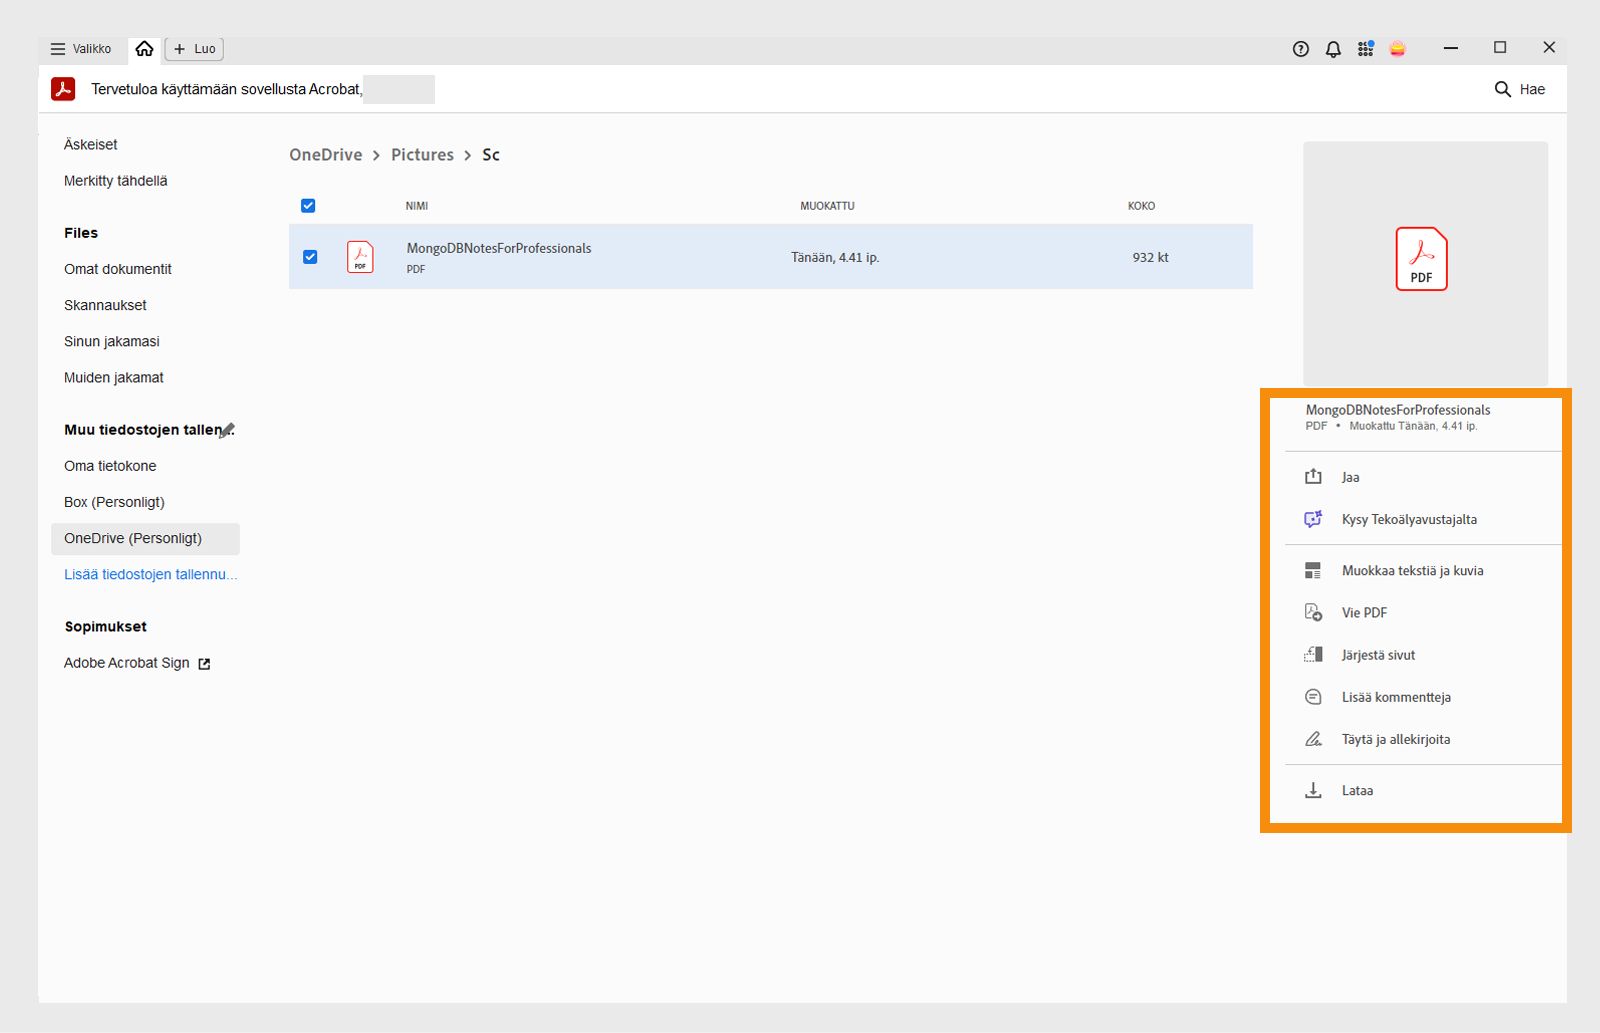Select Lisää kommentteja commenting tool
Image resolution: width=1600 pixels, height=1033 pixels.
tap(1313, 697)
